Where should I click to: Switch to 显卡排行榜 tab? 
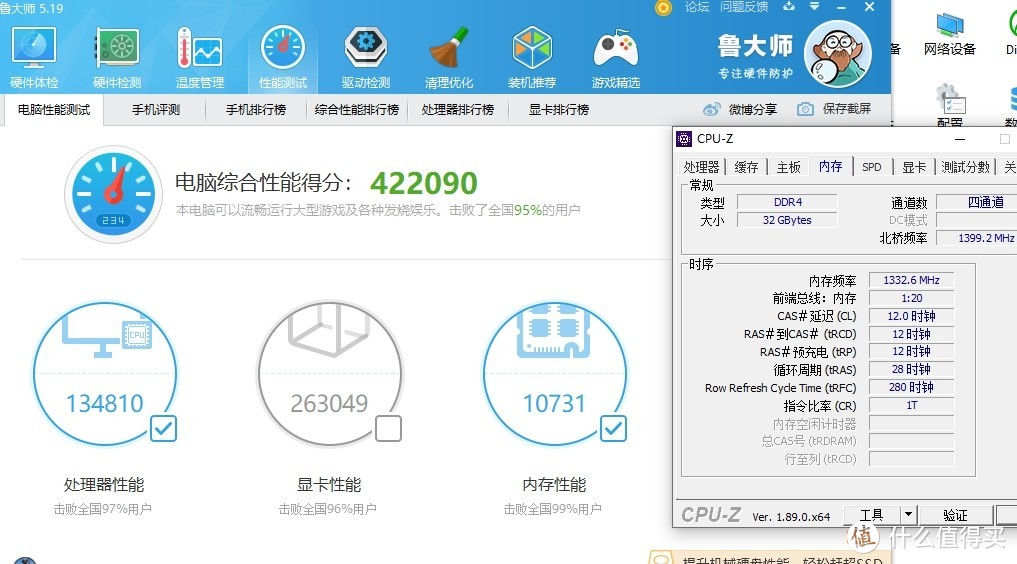(x=558, y=110)
